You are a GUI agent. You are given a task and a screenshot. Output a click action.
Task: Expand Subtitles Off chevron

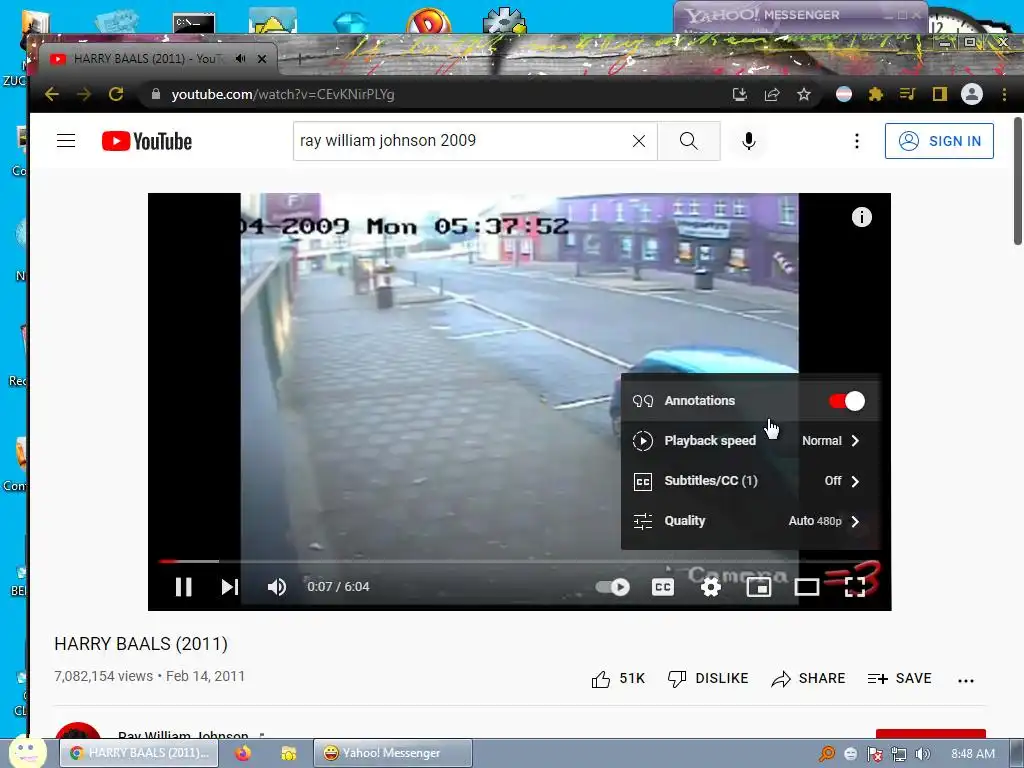click(856, 481)
